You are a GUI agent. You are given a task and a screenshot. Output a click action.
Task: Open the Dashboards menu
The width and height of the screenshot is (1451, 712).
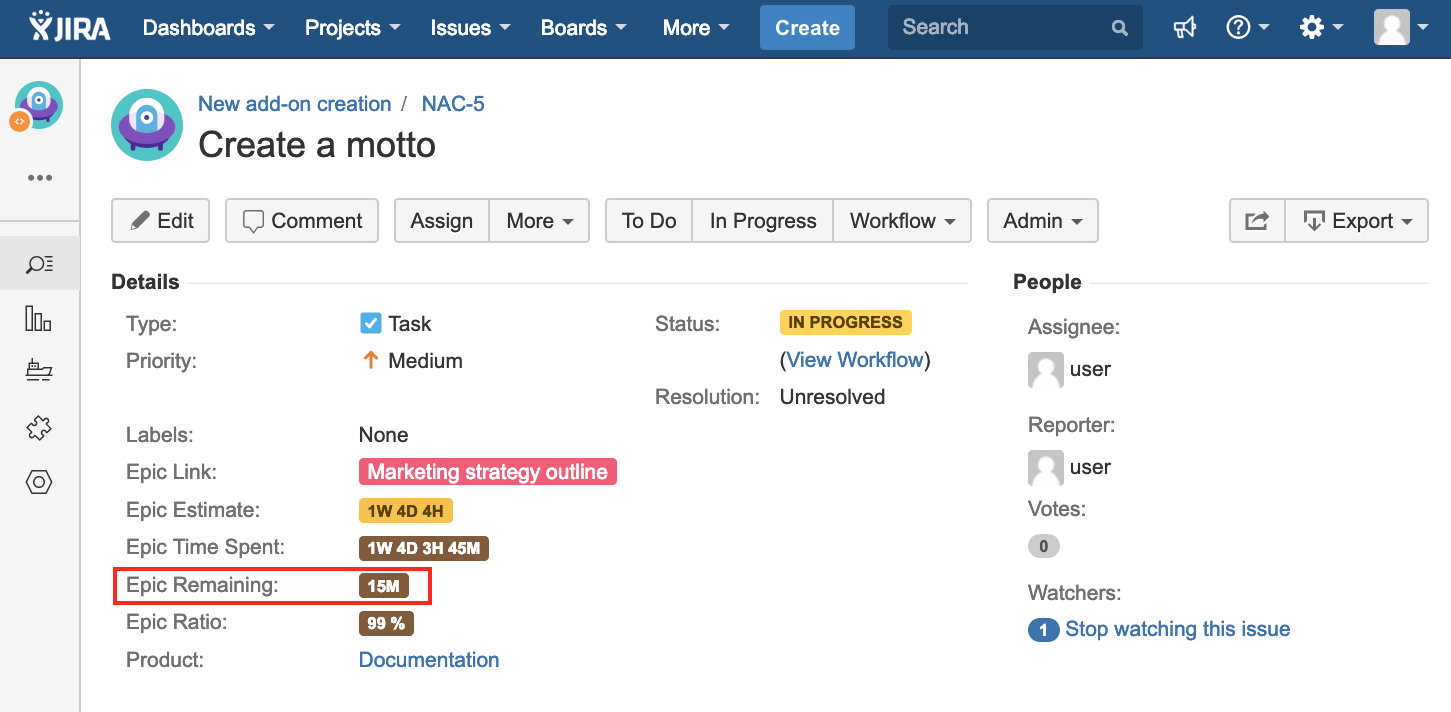click(208, 28)
